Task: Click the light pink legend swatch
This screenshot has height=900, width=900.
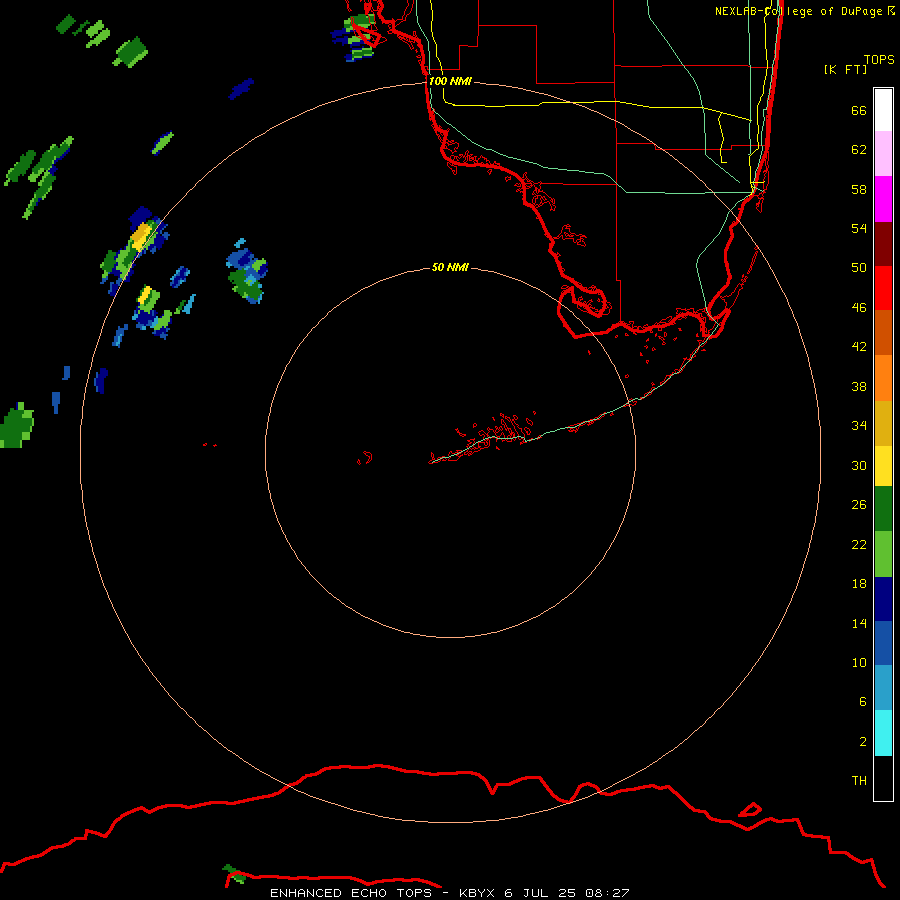Action: (883, 153)
